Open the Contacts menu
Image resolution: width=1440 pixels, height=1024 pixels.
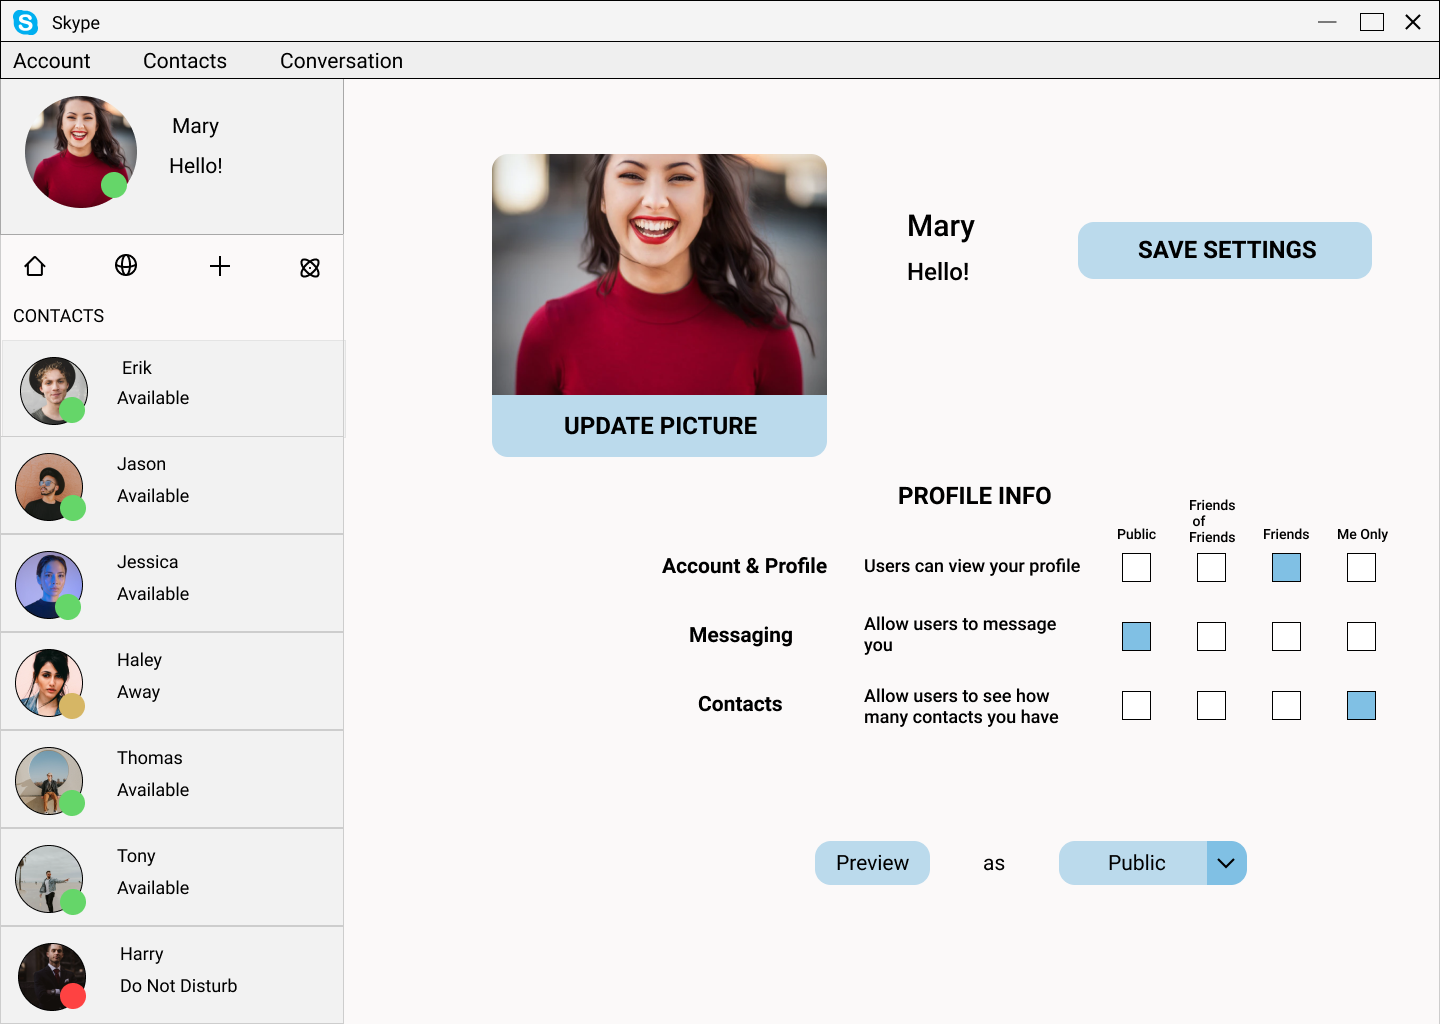(x=185, y=61)
